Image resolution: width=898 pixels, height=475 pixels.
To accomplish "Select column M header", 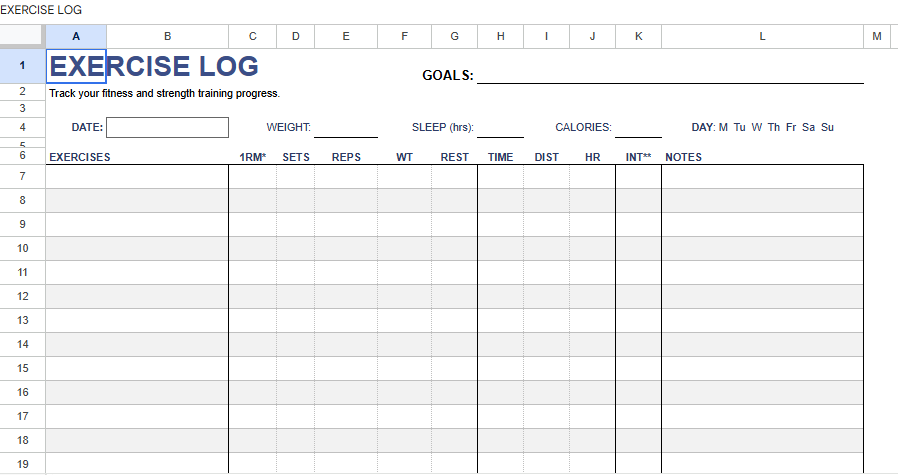I will tap(877, 36).
